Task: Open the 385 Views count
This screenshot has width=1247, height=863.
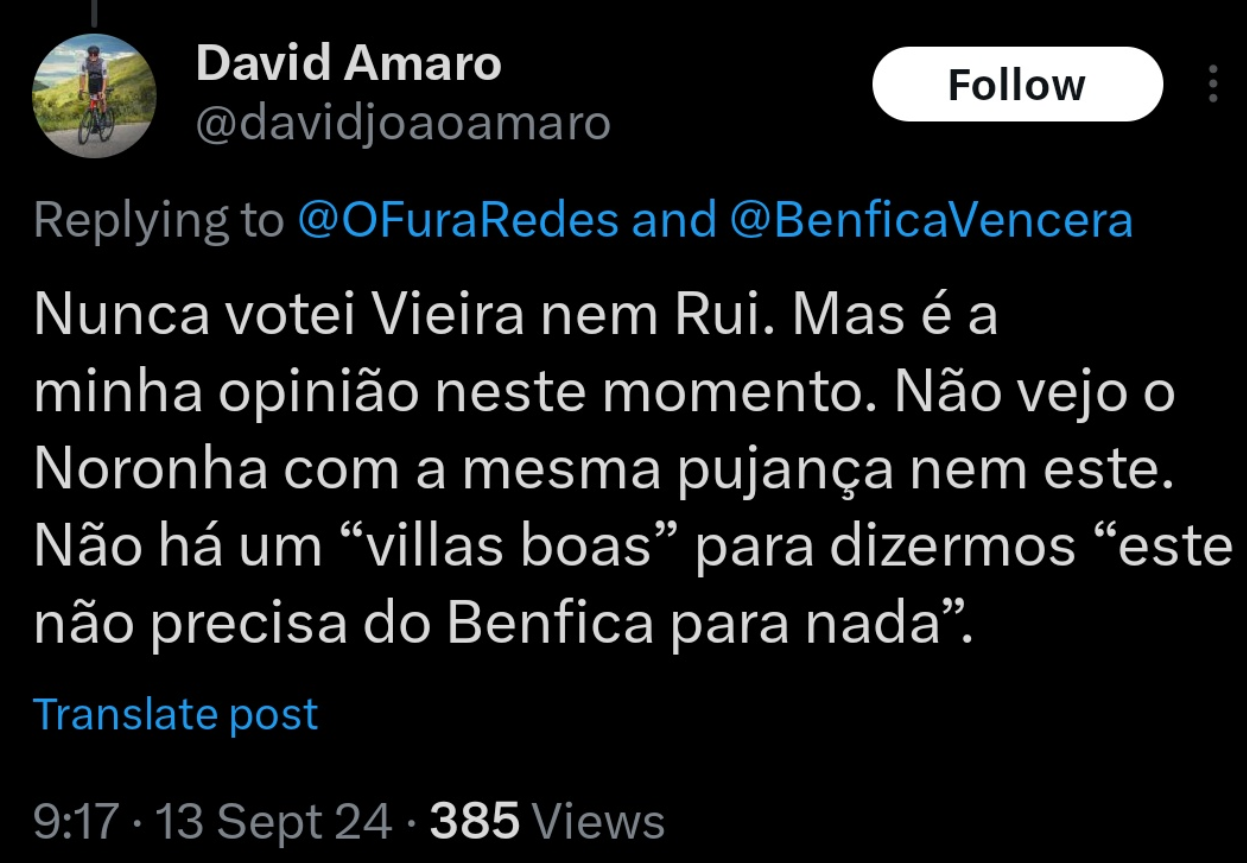Action: [x=548, y=822]
